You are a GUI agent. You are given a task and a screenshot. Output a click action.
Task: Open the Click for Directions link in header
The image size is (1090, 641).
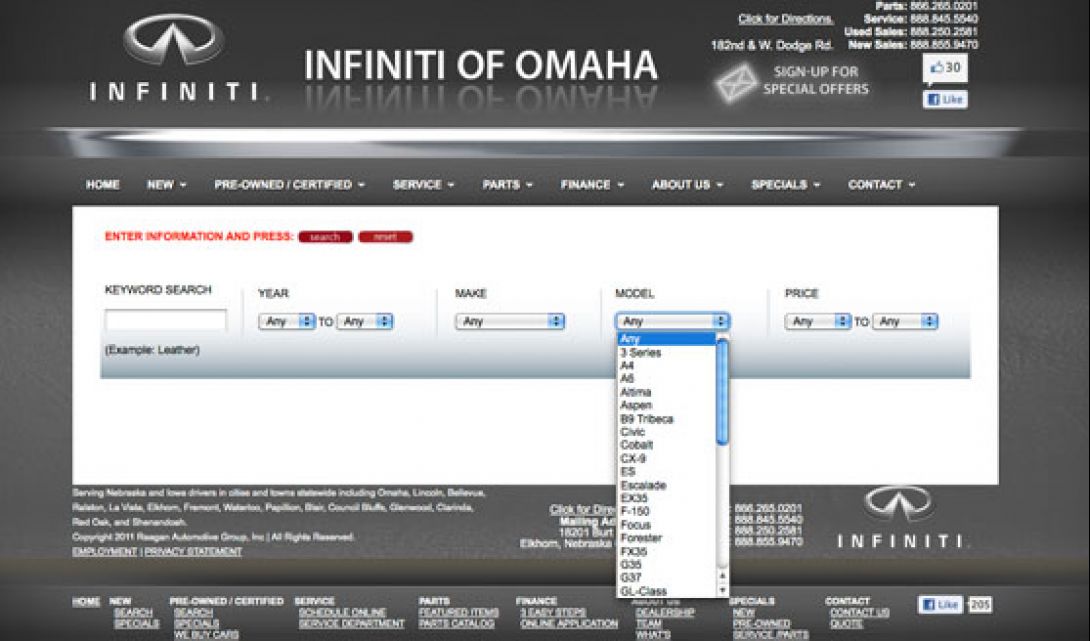[x=785, y=19]
